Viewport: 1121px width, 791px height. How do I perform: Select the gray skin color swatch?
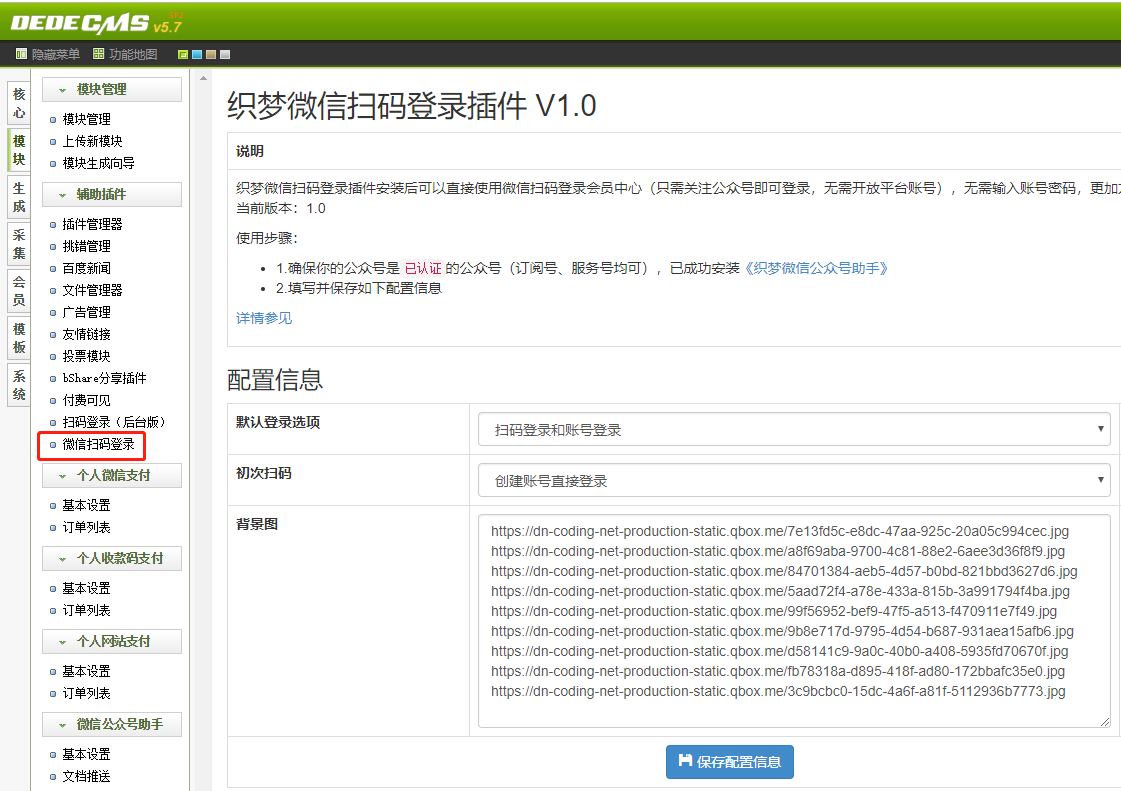click(x=224, y=54)
